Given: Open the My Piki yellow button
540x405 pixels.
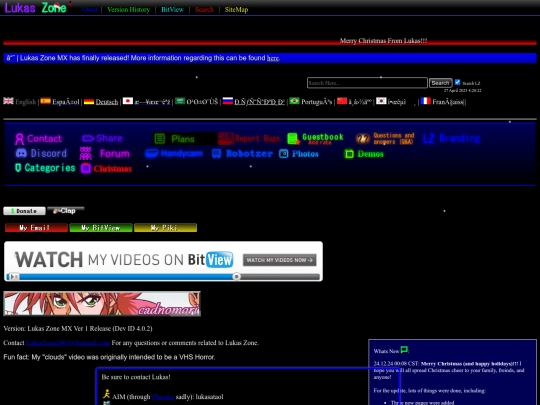Looking at the screenshot, I should 165,228.
